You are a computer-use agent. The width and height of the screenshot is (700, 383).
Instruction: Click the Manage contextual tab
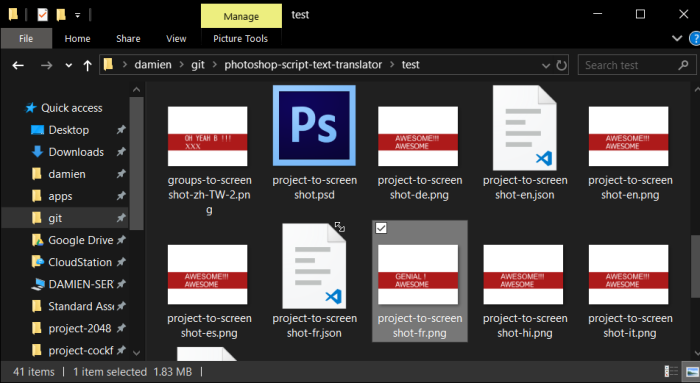pos(241,16)
